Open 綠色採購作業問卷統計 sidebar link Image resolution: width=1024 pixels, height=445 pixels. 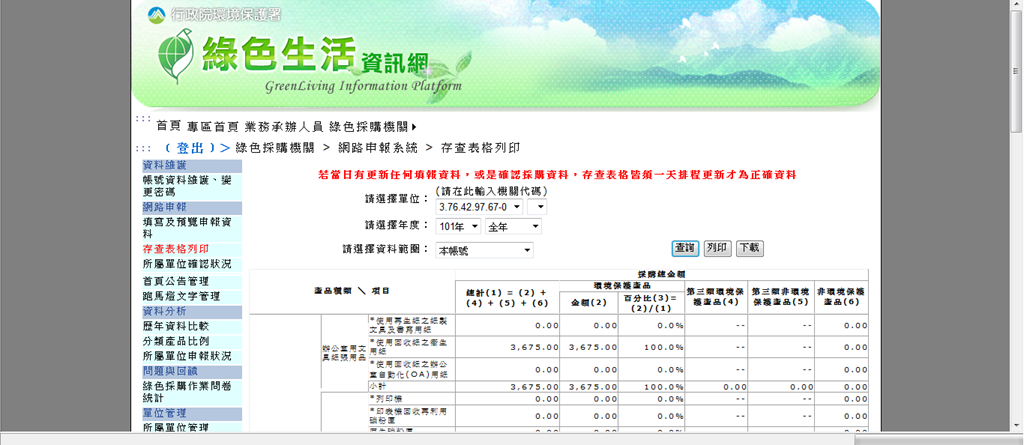pyautogui.click(x=187, y=391)
